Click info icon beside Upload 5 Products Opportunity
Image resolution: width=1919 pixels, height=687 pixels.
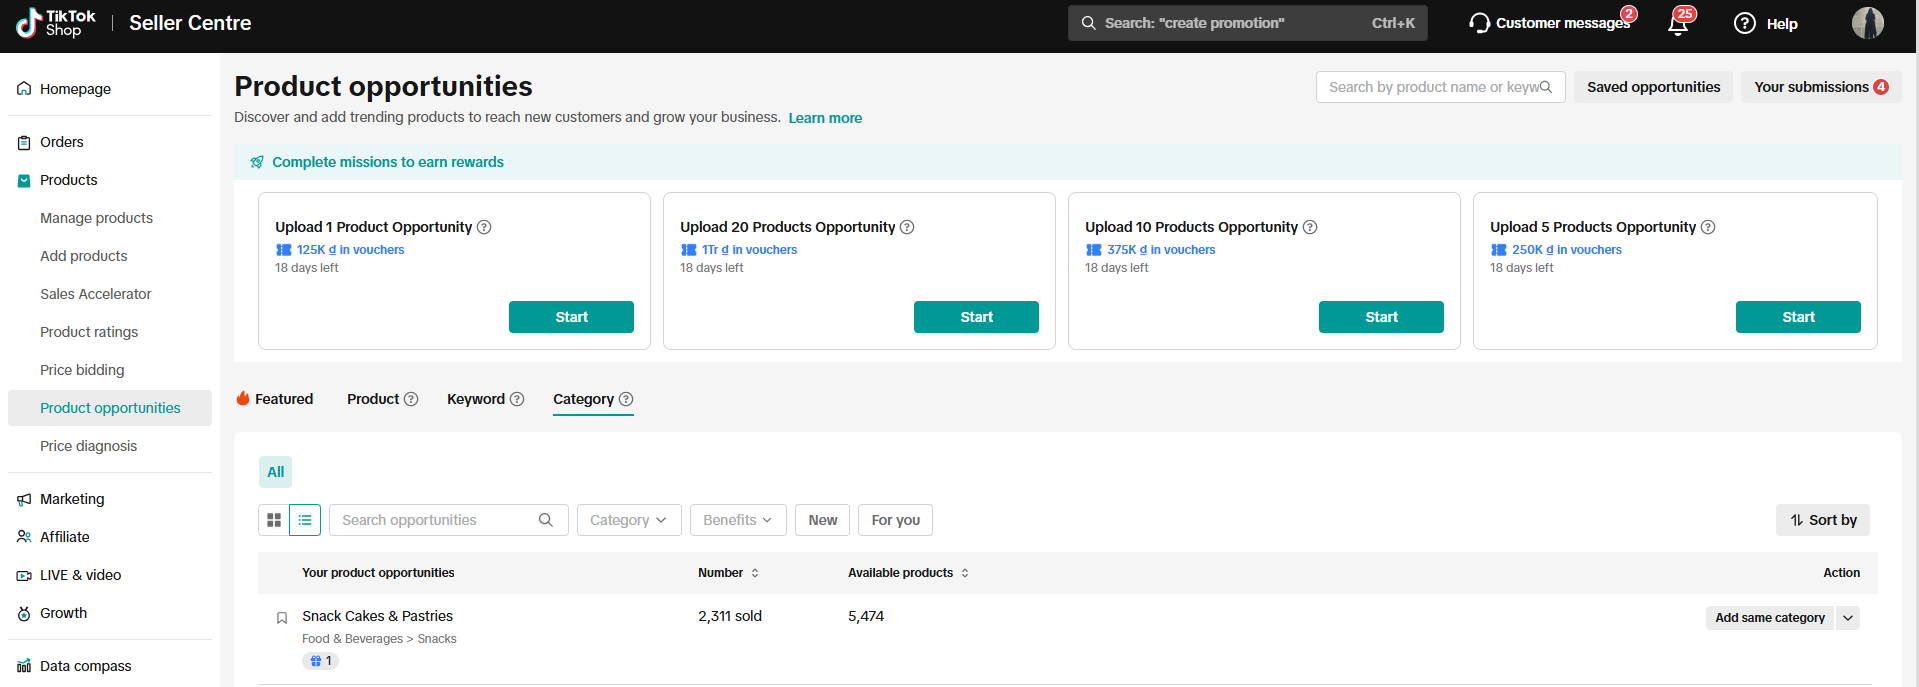click(x=1708, y=227)
